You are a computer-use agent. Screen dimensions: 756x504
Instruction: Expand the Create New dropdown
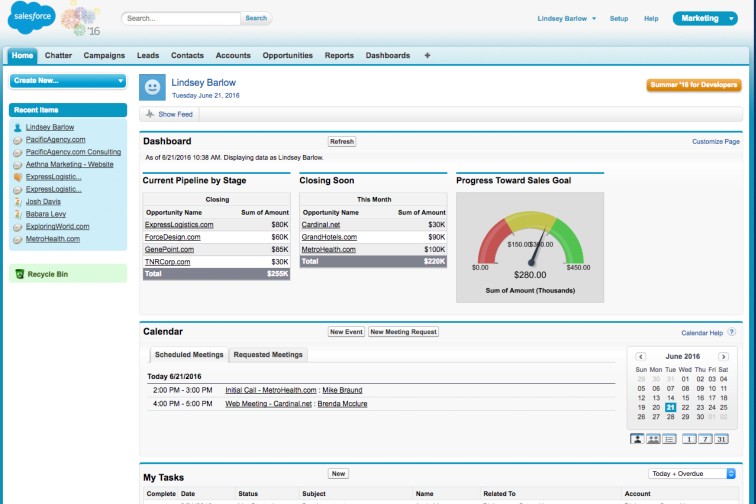point(68,81)
